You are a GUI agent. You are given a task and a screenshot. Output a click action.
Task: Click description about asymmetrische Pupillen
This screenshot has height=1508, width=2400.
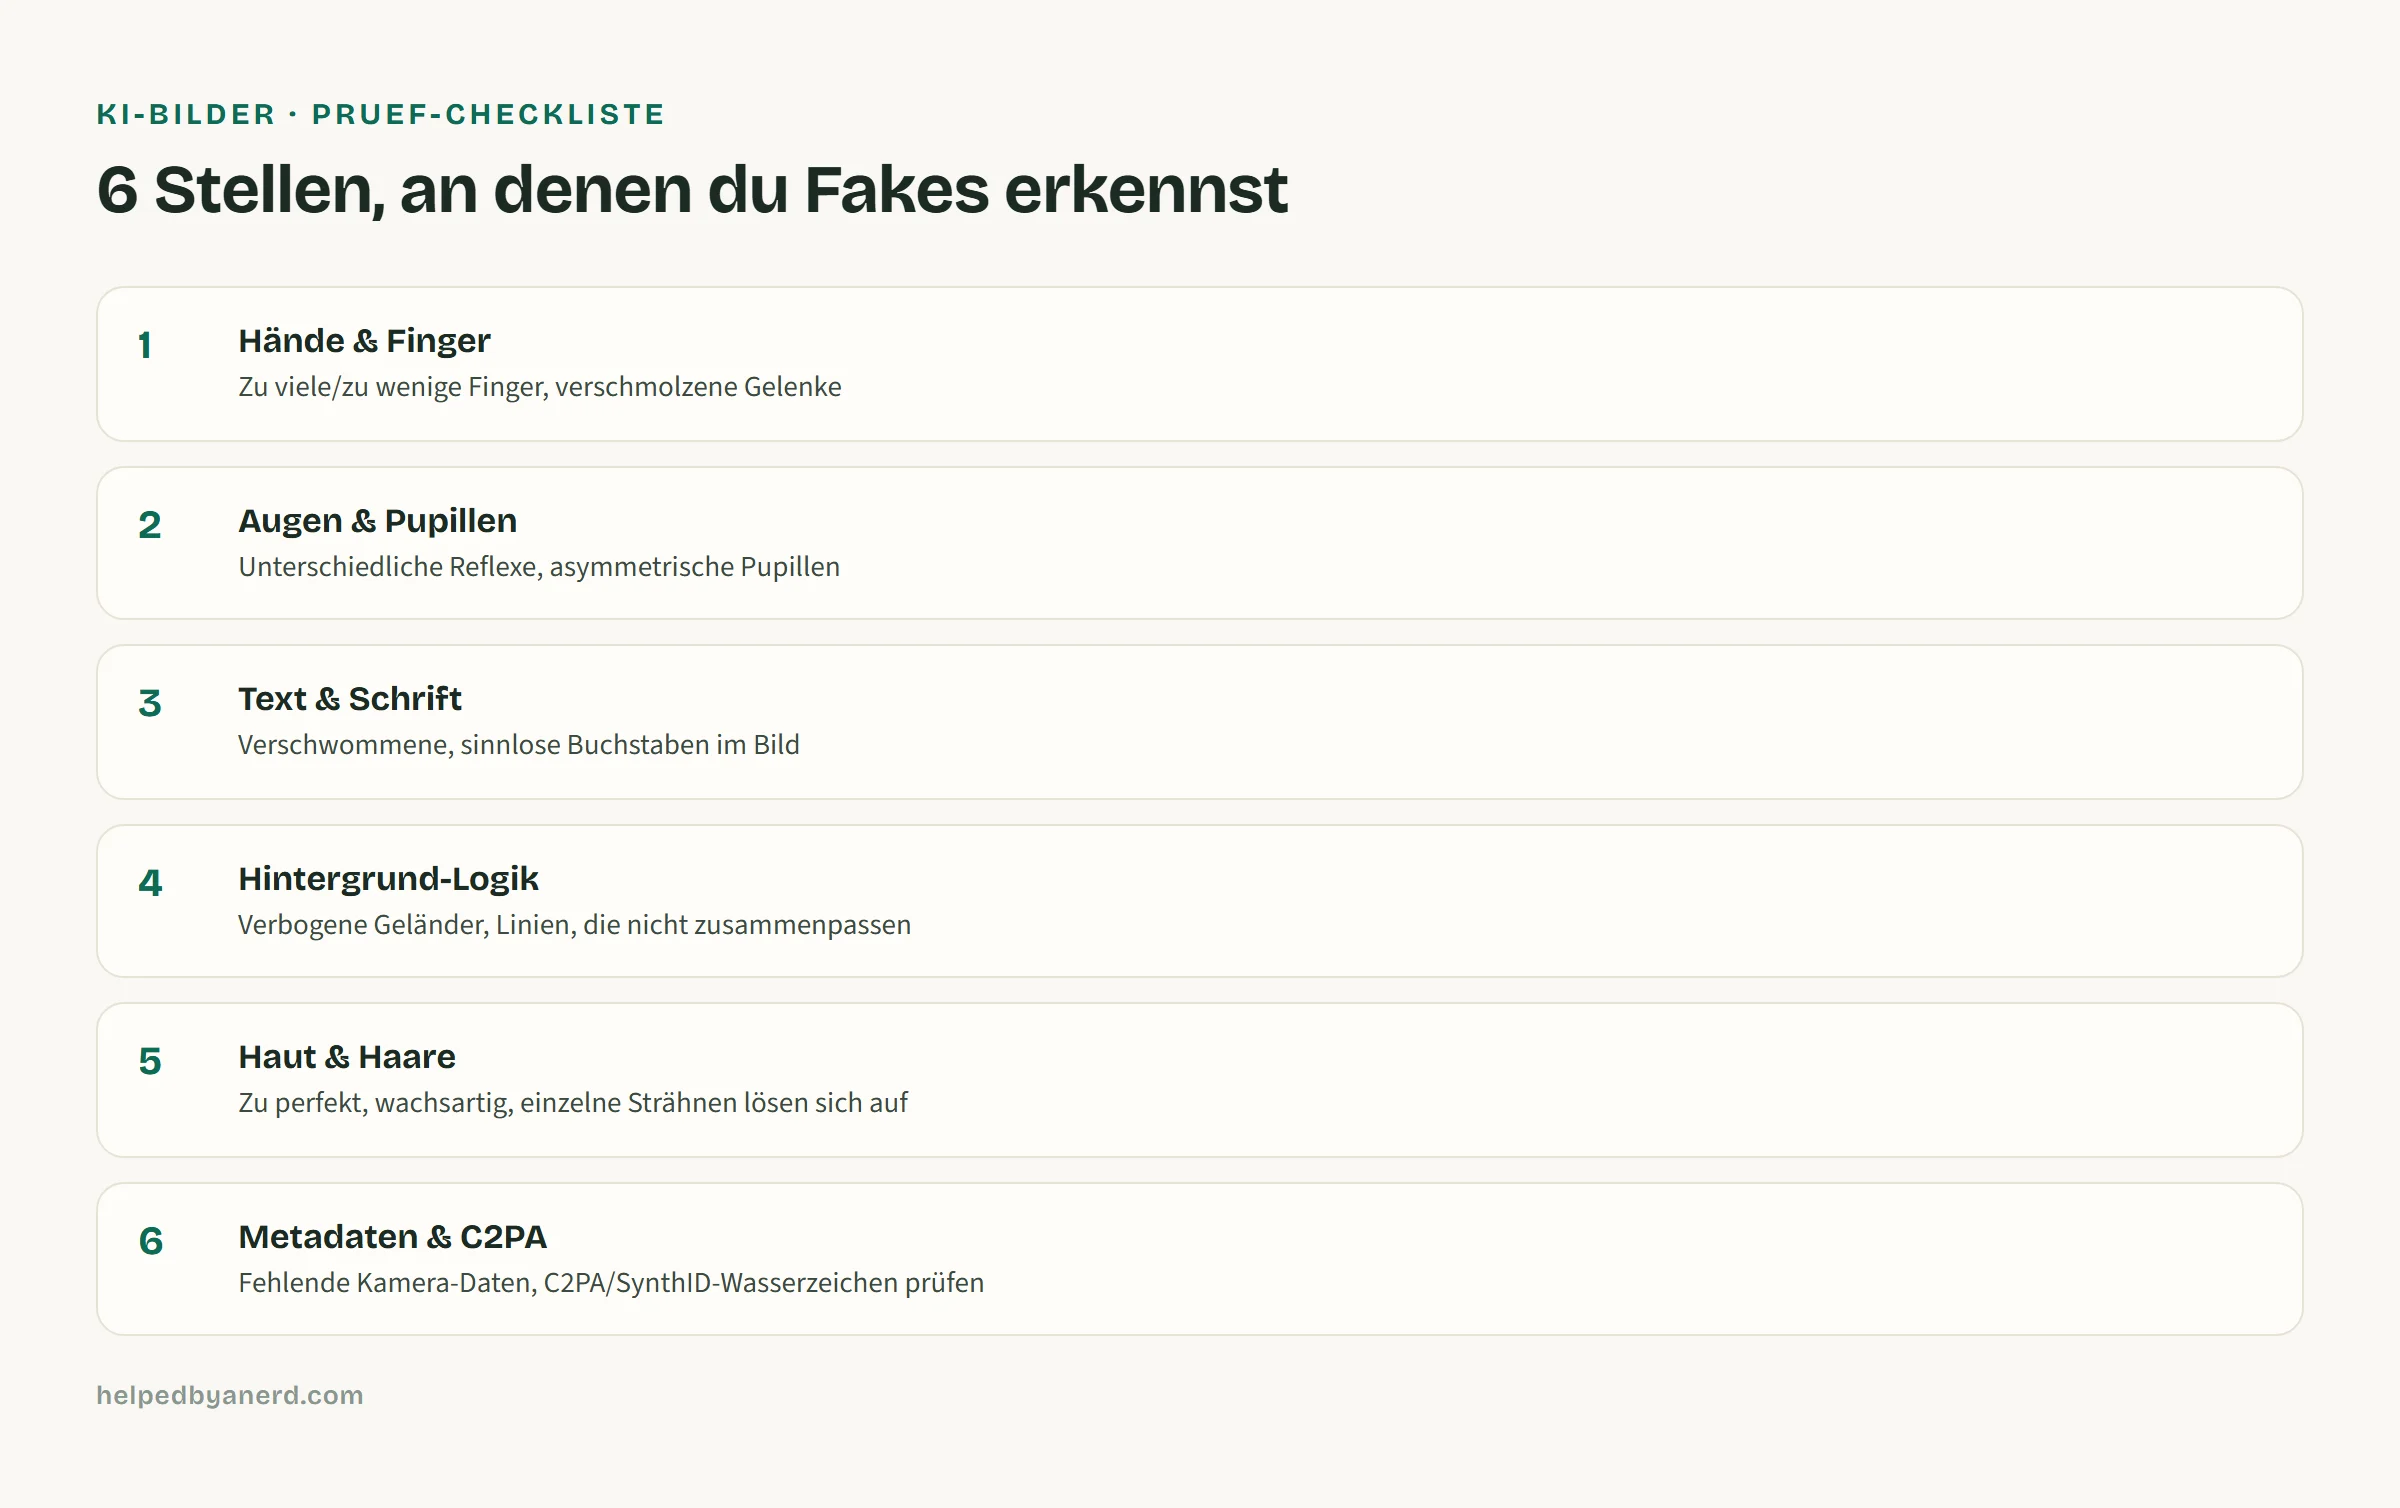(539, 567)
